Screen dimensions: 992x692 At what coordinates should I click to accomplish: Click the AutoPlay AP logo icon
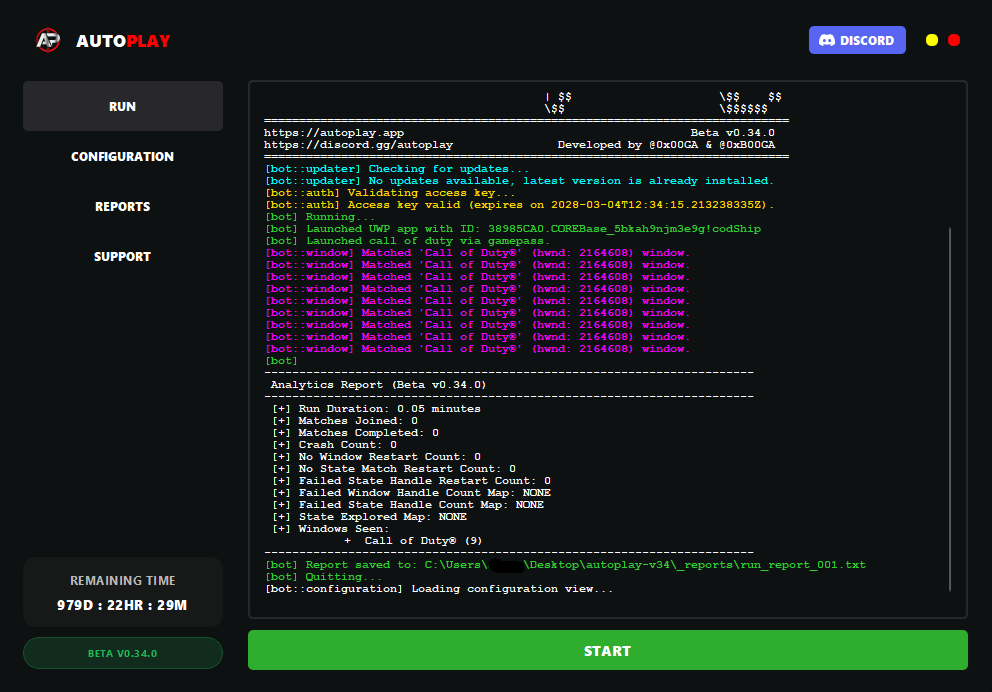47,39
